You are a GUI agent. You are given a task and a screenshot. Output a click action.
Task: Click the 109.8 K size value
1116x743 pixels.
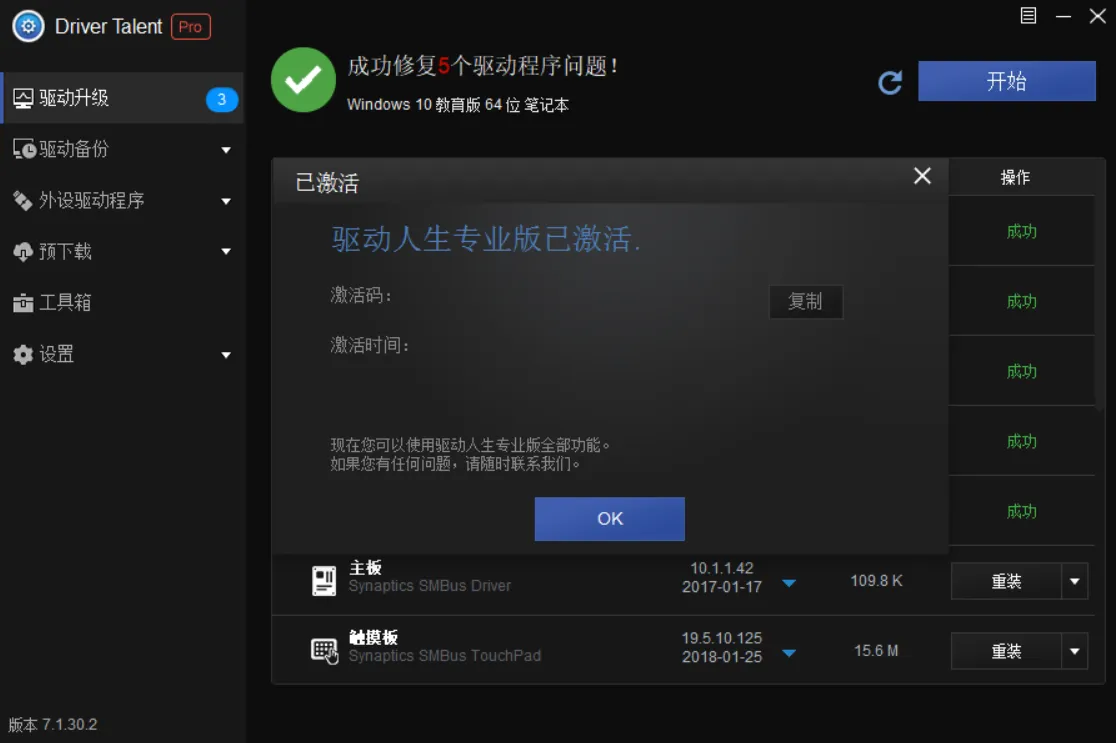tap(876, 581)
